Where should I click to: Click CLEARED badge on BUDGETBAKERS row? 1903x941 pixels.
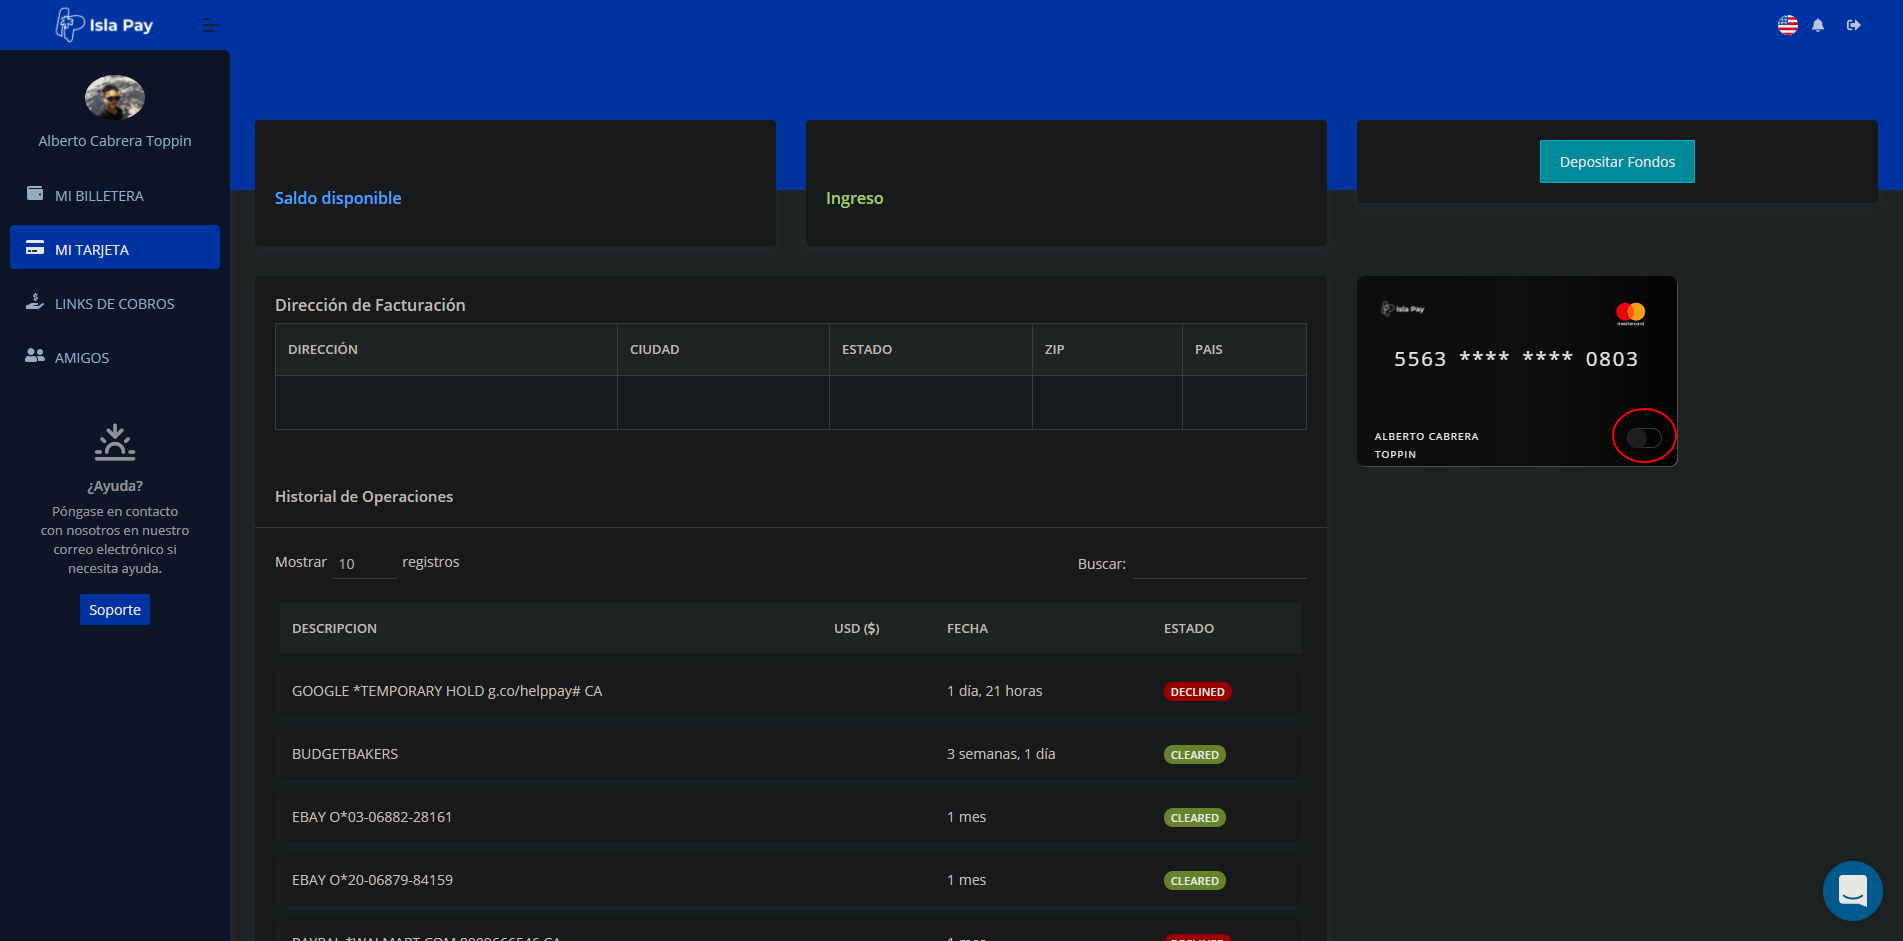tap(1195, 755)
